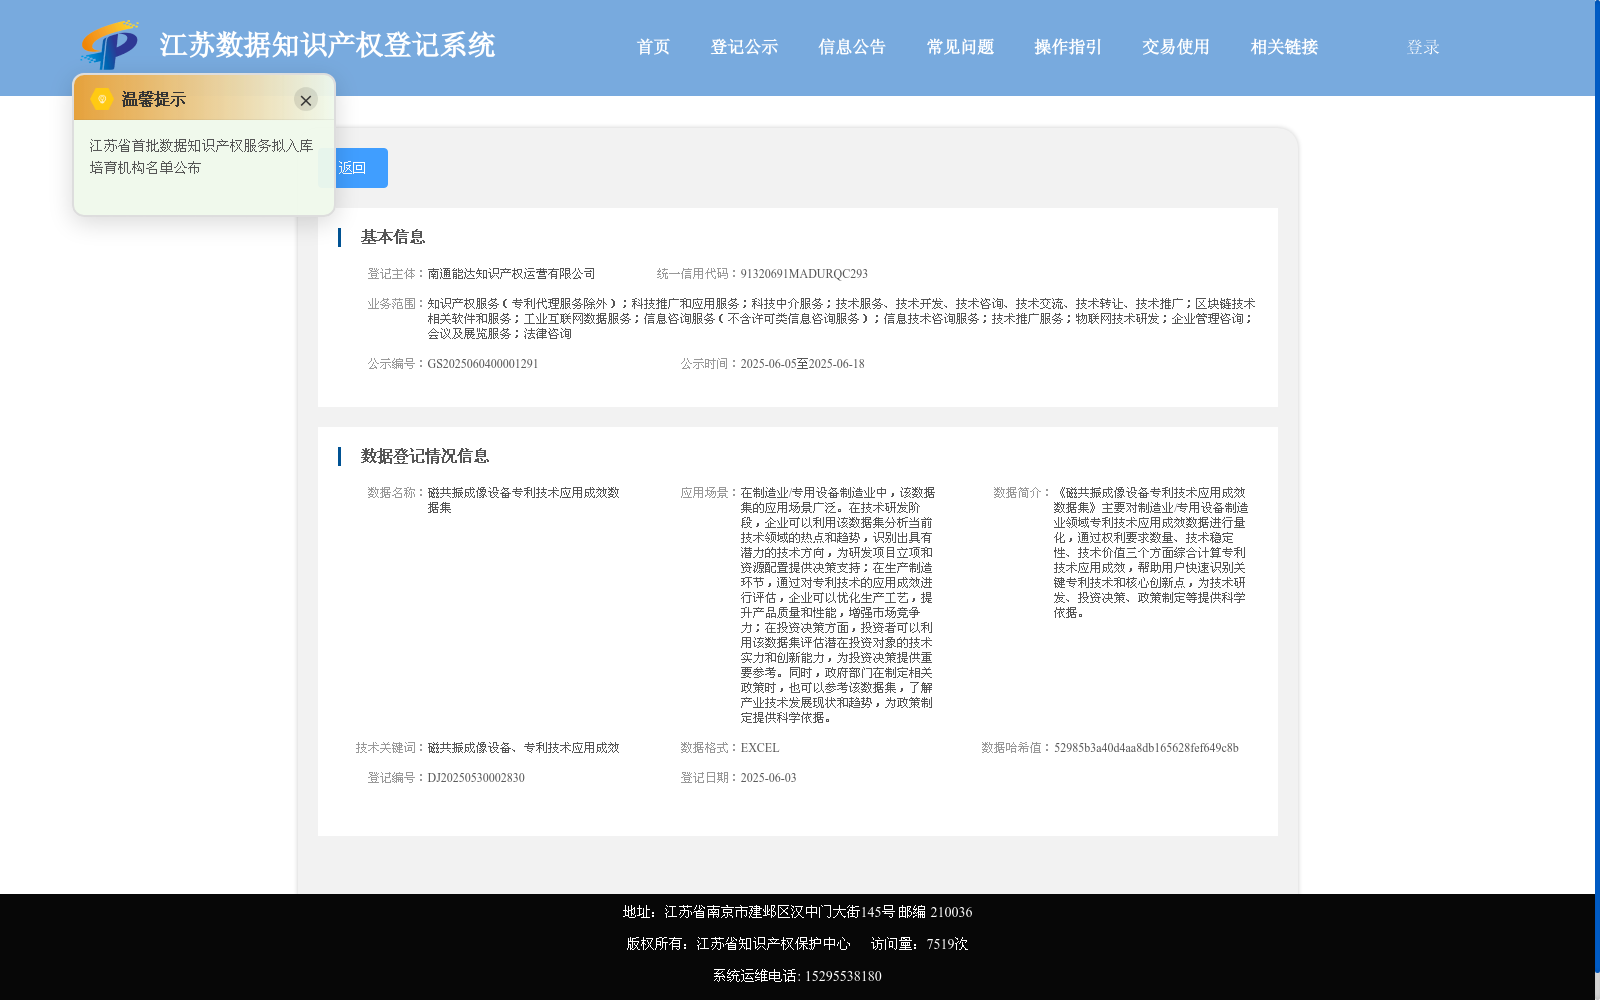Open 信息公告 section
The height and width of the screenshot is (1000, 1600).
tap(852, 47)
